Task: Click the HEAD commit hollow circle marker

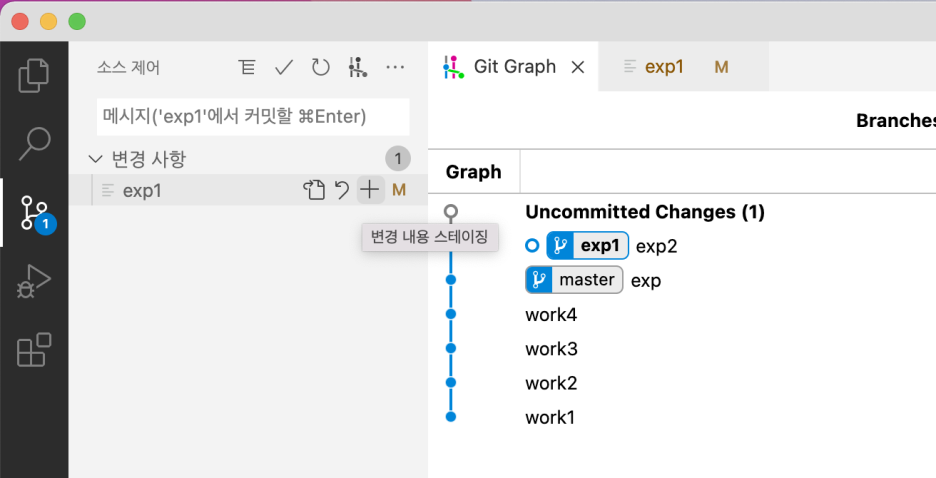Action: (532, 245)
